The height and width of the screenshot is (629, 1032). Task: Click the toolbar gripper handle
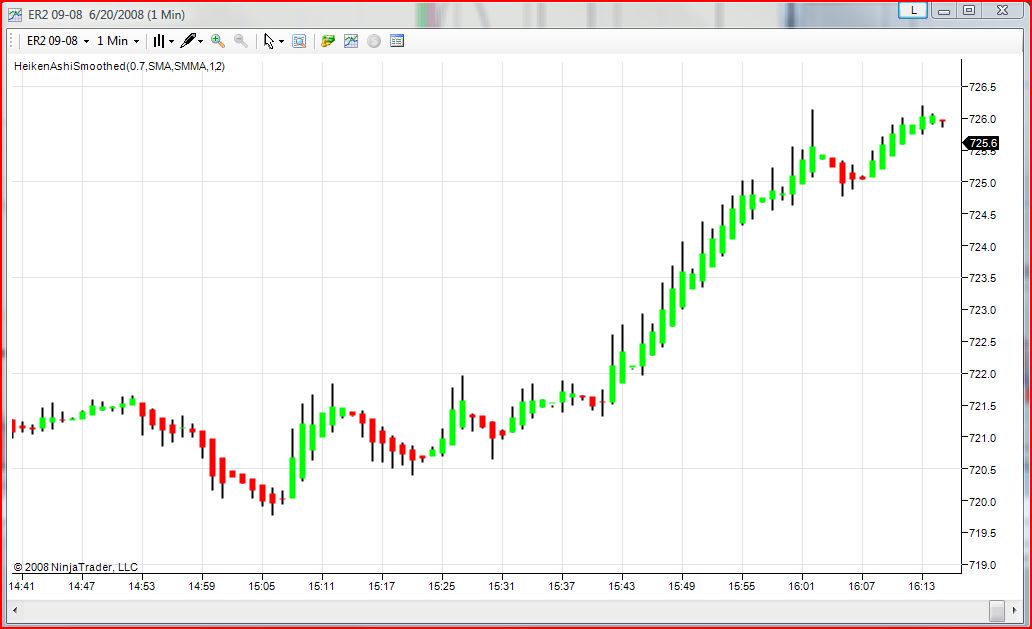click(x=11, y=41)
